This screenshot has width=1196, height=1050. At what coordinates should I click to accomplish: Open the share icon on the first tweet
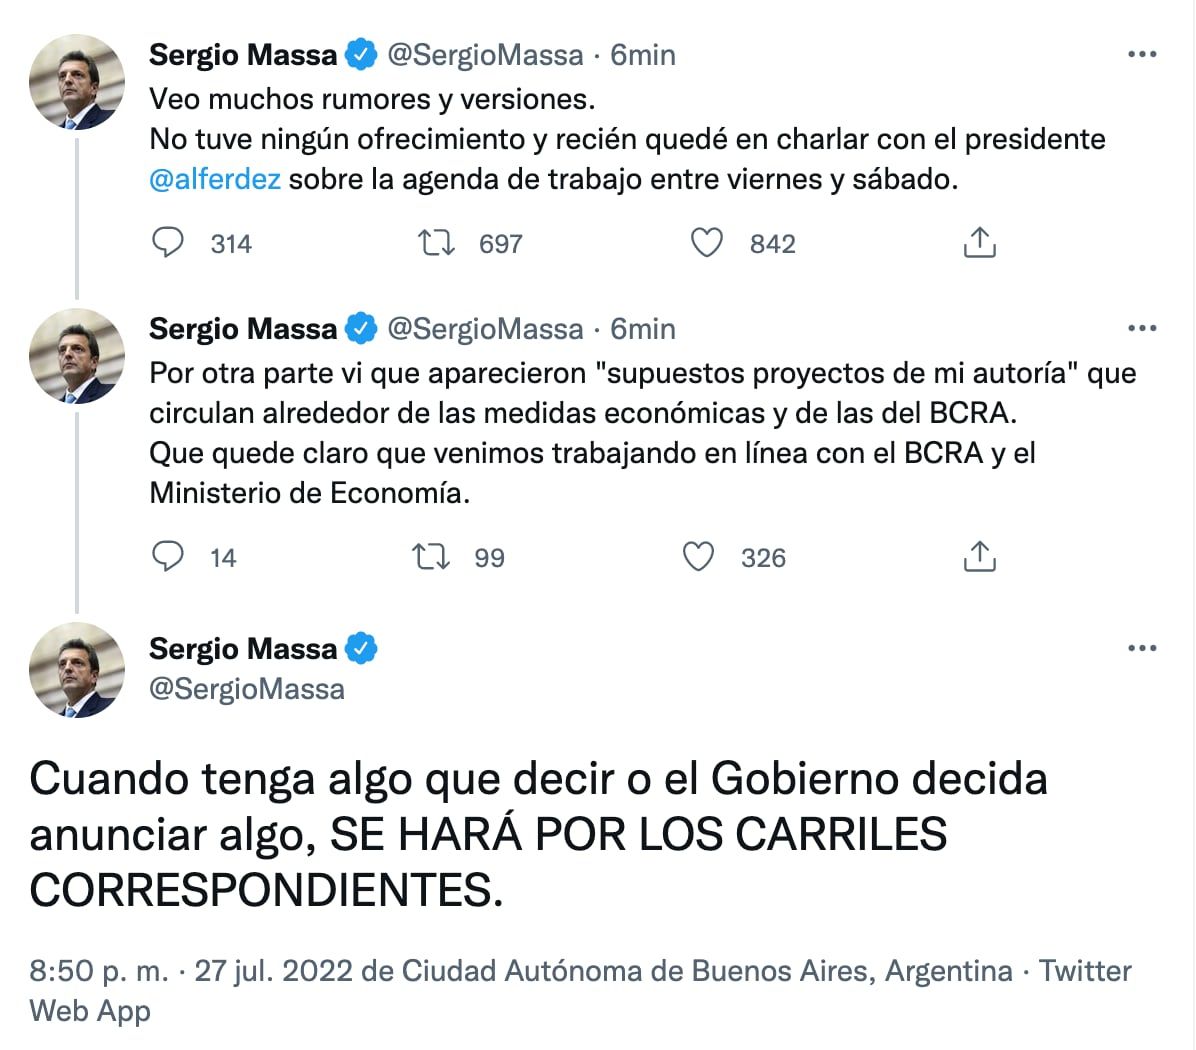tap(978, 240)
